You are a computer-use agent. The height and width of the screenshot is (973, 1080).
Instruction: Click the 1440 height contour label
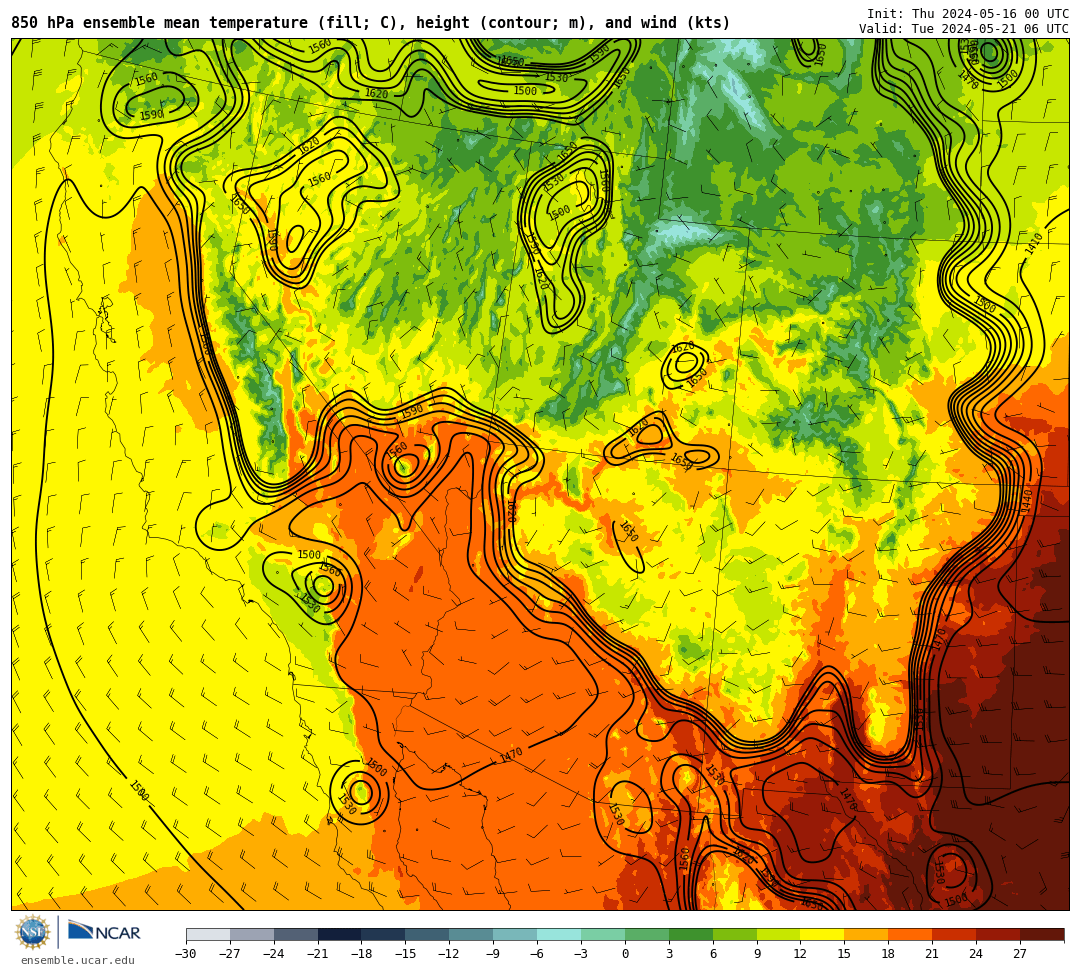1028,501
